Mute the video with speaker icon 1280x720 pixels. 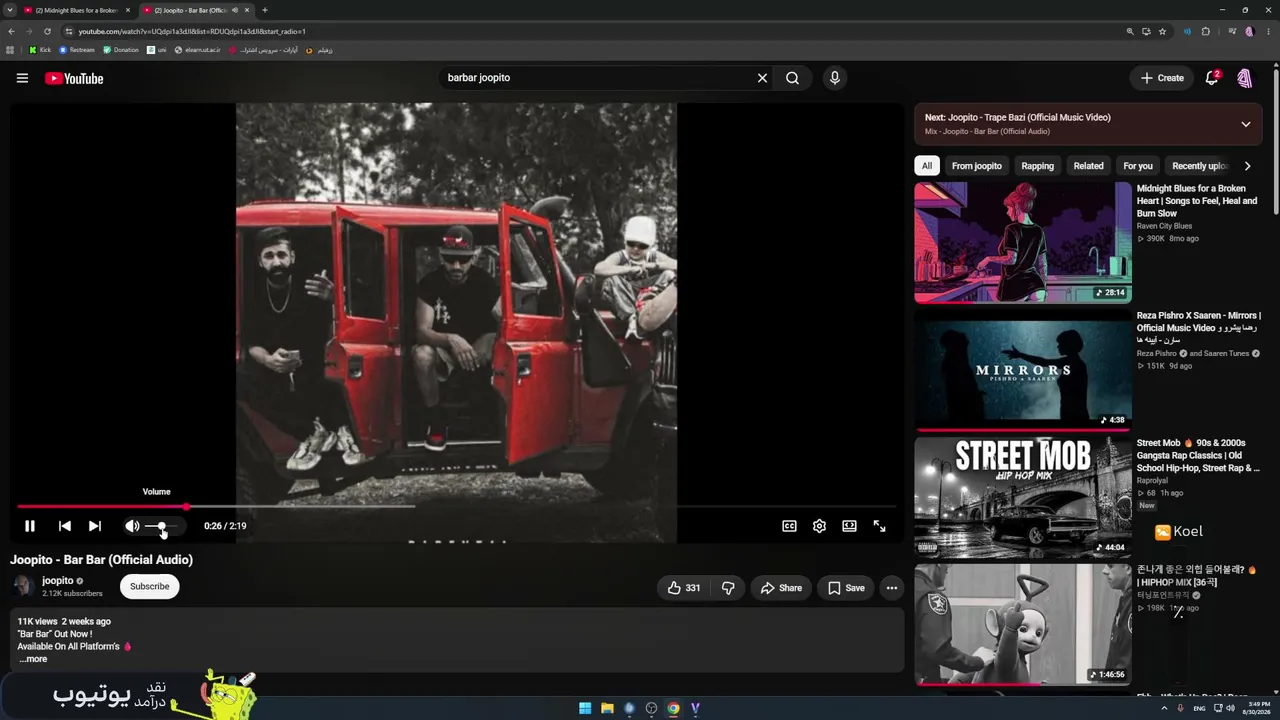[x=132, y=526]
